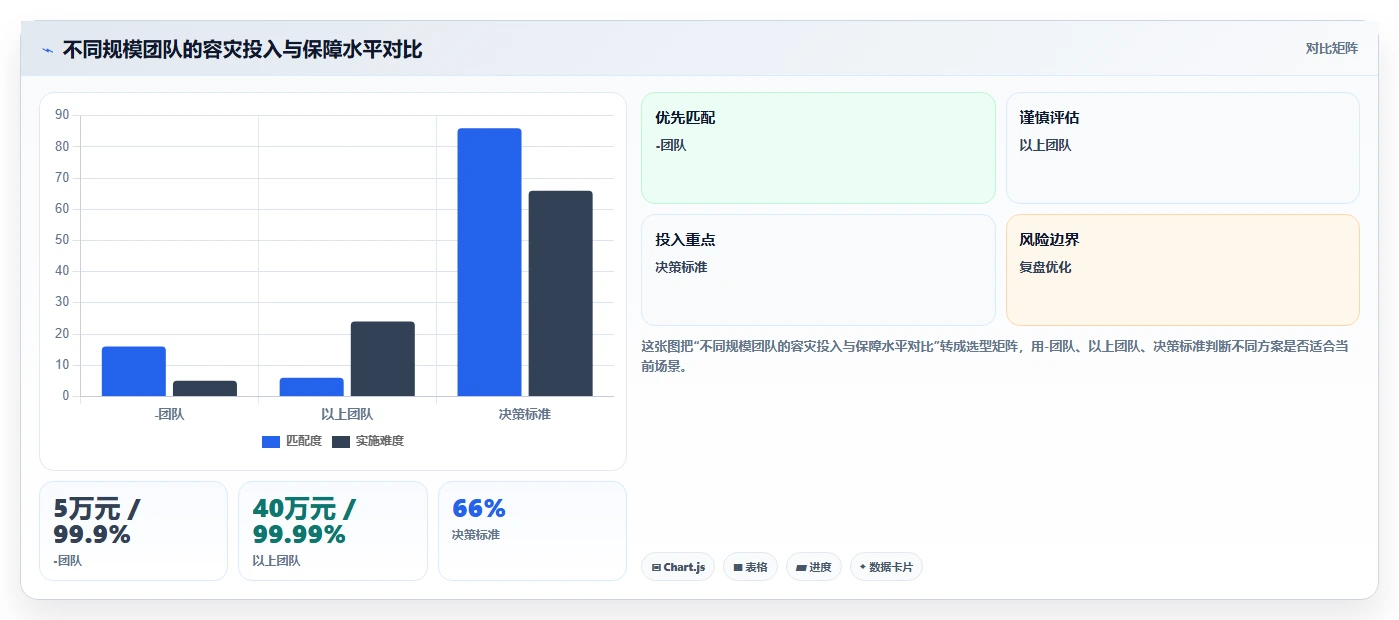Toggle the 匹配度 legend color swatch

[x=271, y=441]
